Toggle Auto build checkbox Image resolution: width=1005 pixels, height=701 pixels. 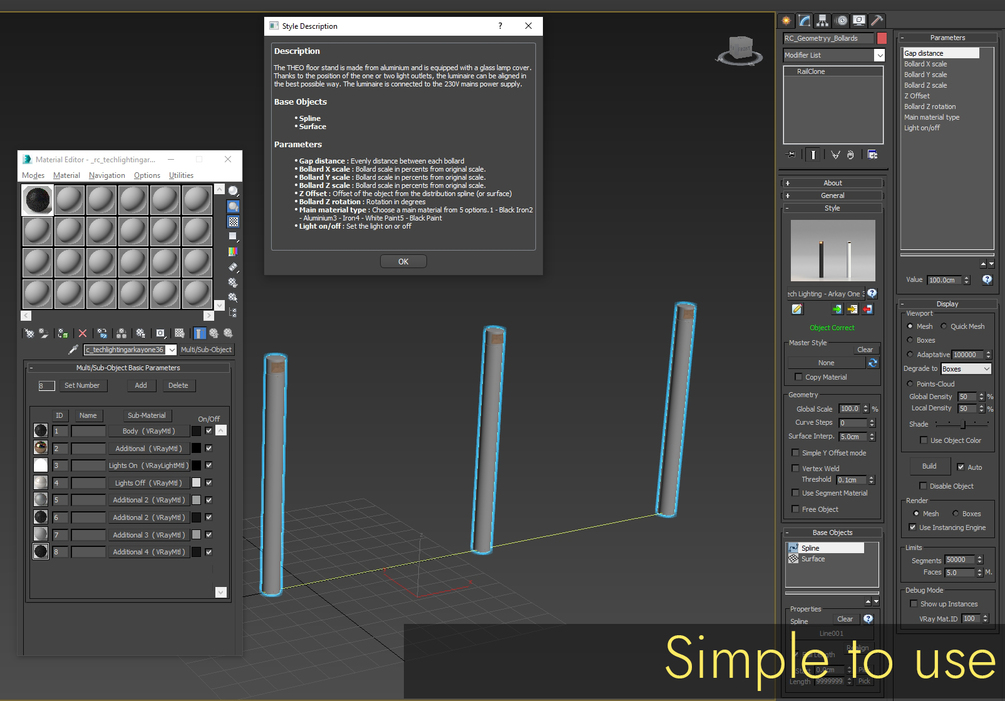click(x=961, y=466)
